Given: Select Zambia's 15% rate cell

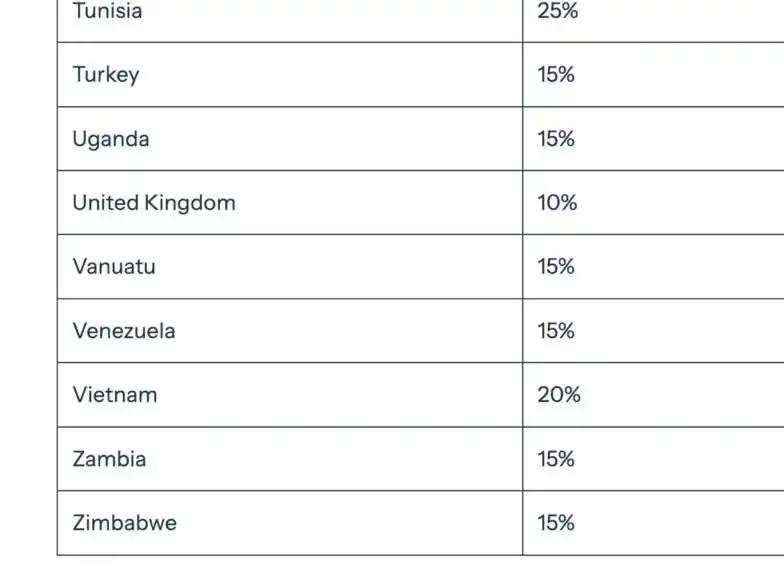Looking at the screenshot, I should 556,459.
